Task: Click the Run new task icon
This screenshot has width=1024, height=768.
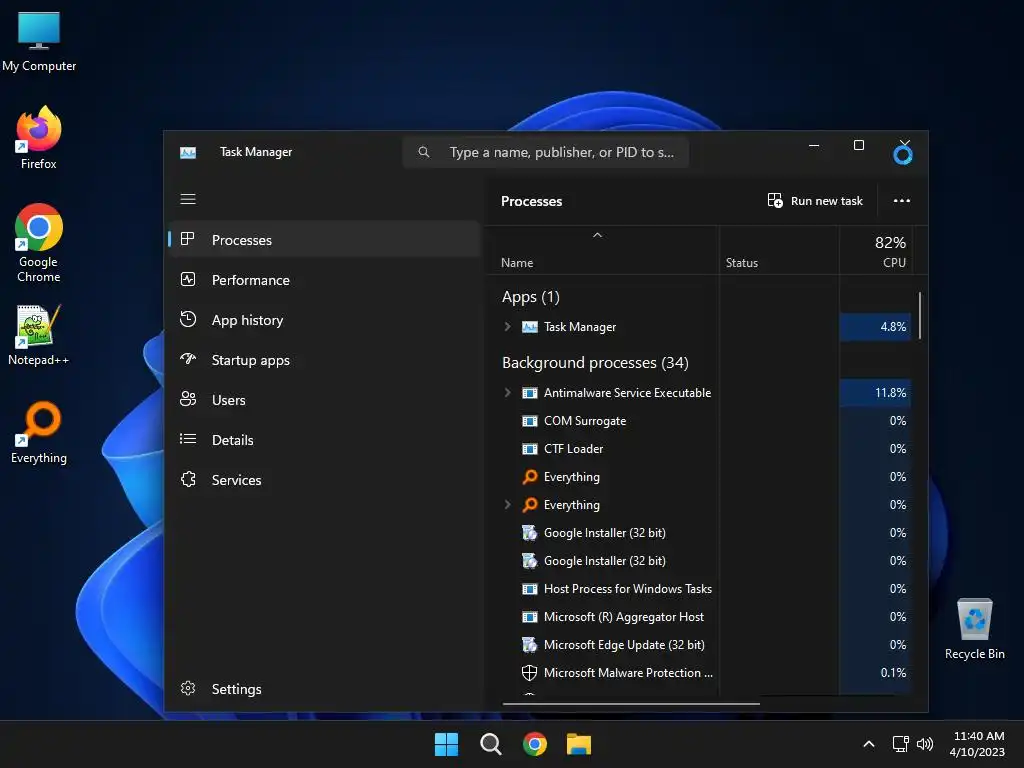Action: point(775,200)
